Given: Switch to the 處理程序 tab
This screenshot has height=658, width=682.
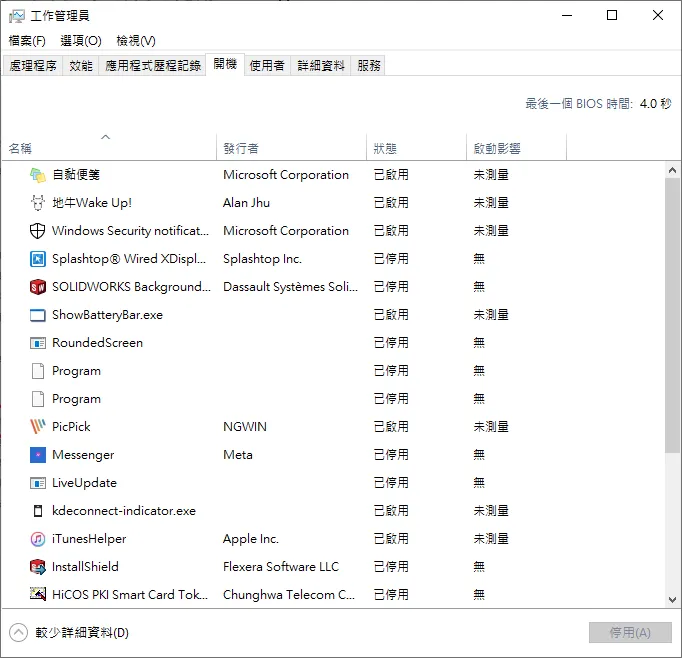Looking at the screenshot, I should click(x=33, y=66).
